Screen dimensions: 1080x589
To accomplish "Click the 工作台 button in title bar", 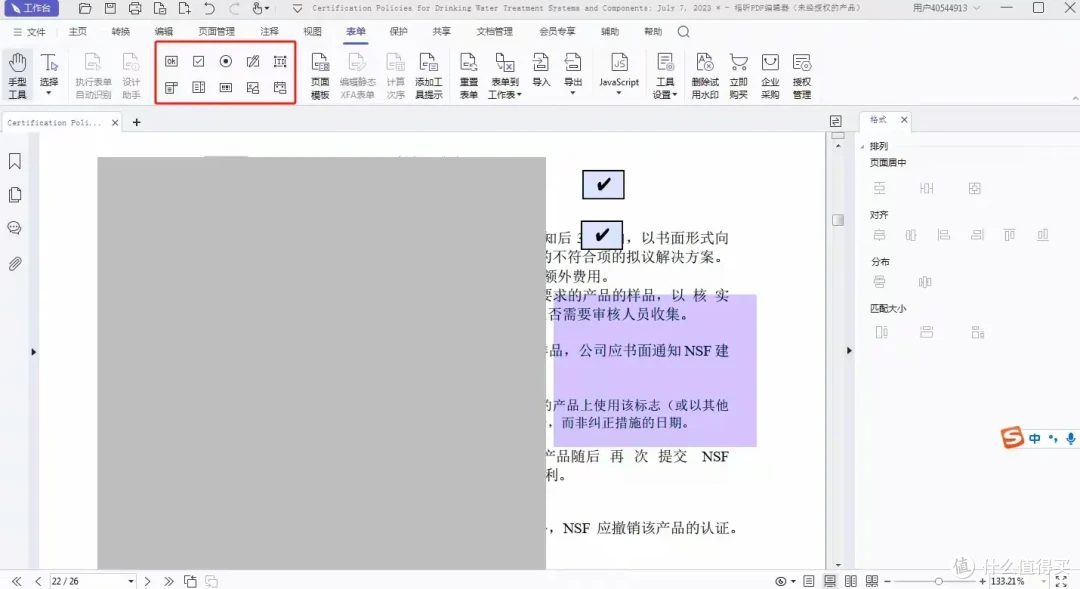I will click(31, 8).
